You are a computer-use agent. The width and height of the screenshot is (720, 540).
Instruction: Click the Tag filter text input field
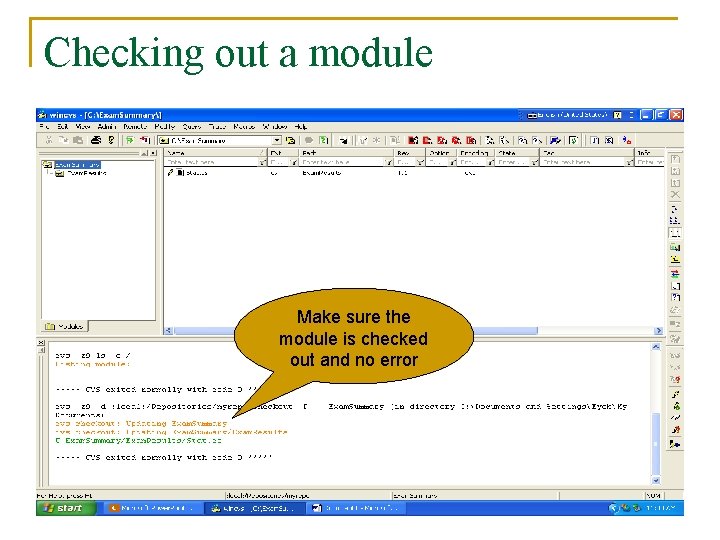coord(582,162)
